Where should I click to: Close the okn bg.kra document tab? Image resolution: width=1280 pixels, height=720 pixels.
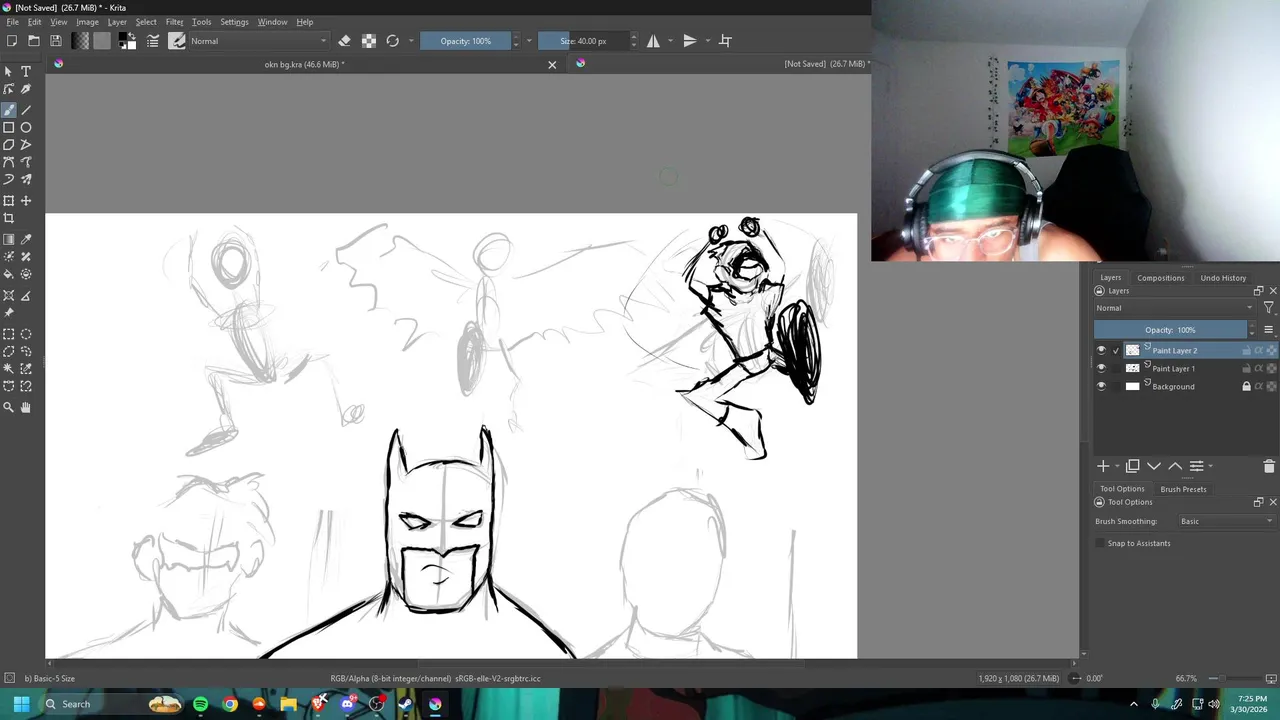552,65
